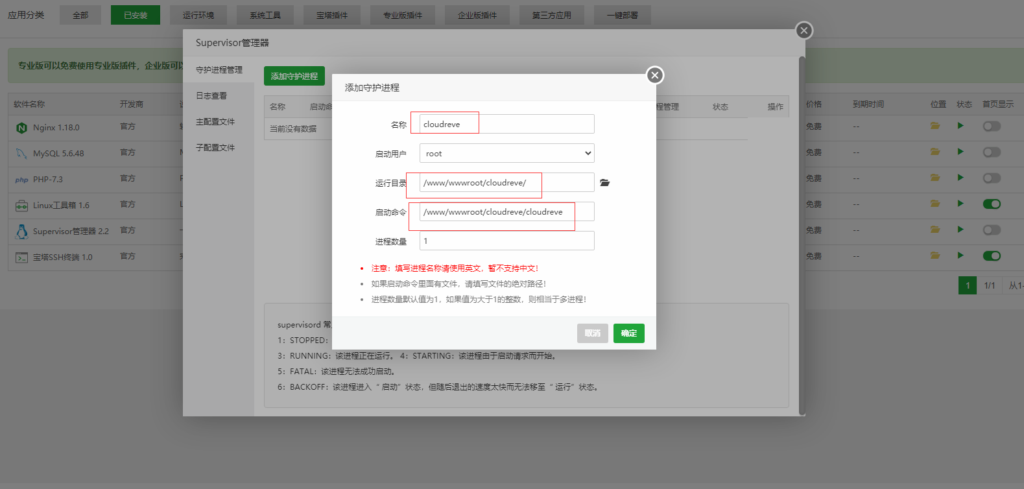Image resolution: width=1024 pixels, height=489 pixels.
Task: Open the 宝塔SSH终端 row location folder
Action: (x=935, y=255)
